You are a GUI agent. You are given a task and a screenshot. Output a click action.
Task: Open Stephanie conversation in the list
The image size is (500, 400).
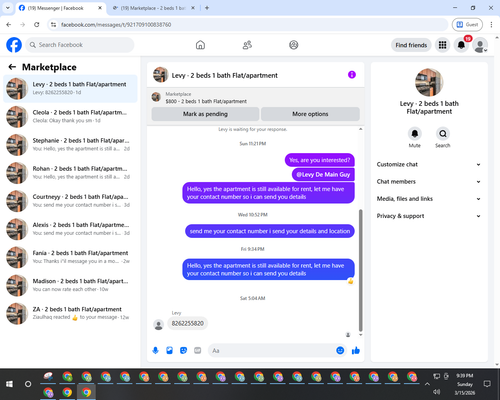[x=70, y=145]
